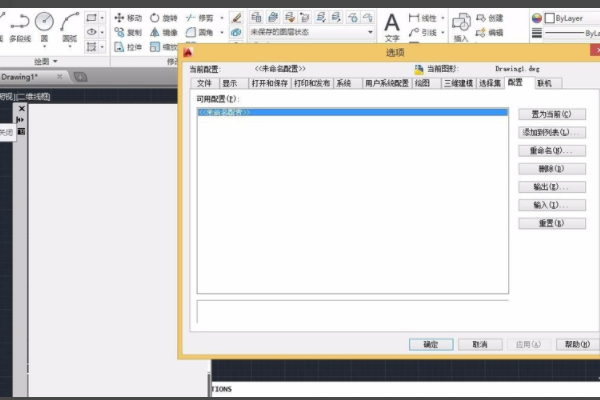This screenshot has width=600, height=400.
Task: Click the 输入(I) import button
Action: (552, 205)
